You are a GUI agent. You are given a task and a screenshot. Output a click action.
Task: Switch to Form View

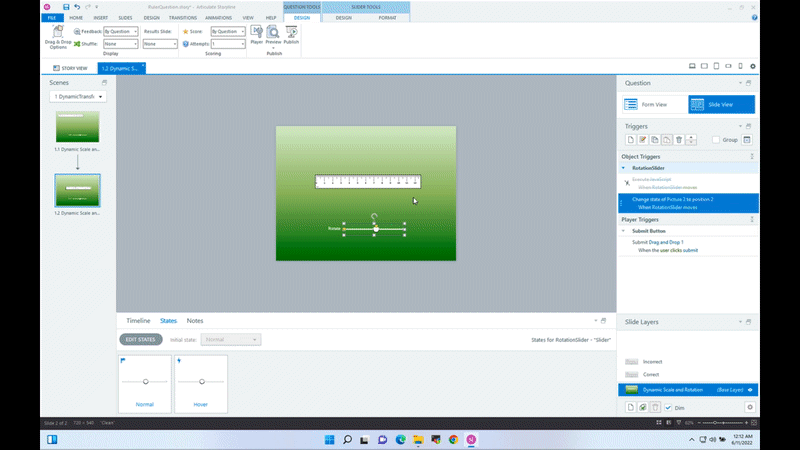pyautogui.click(x=652, y=104)
